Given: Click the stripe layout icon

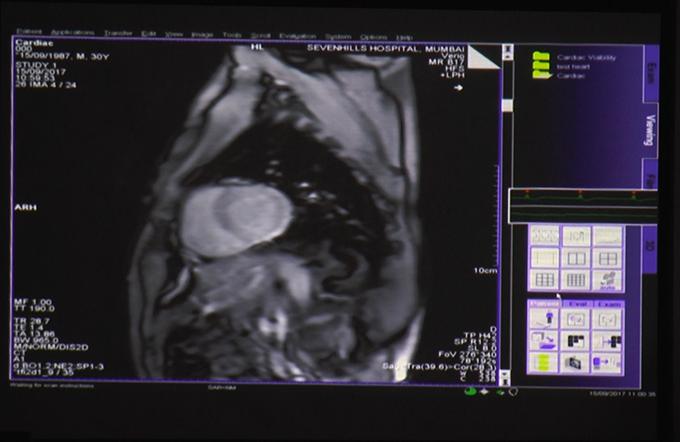Looking at the screenshot, I should 544,236.
